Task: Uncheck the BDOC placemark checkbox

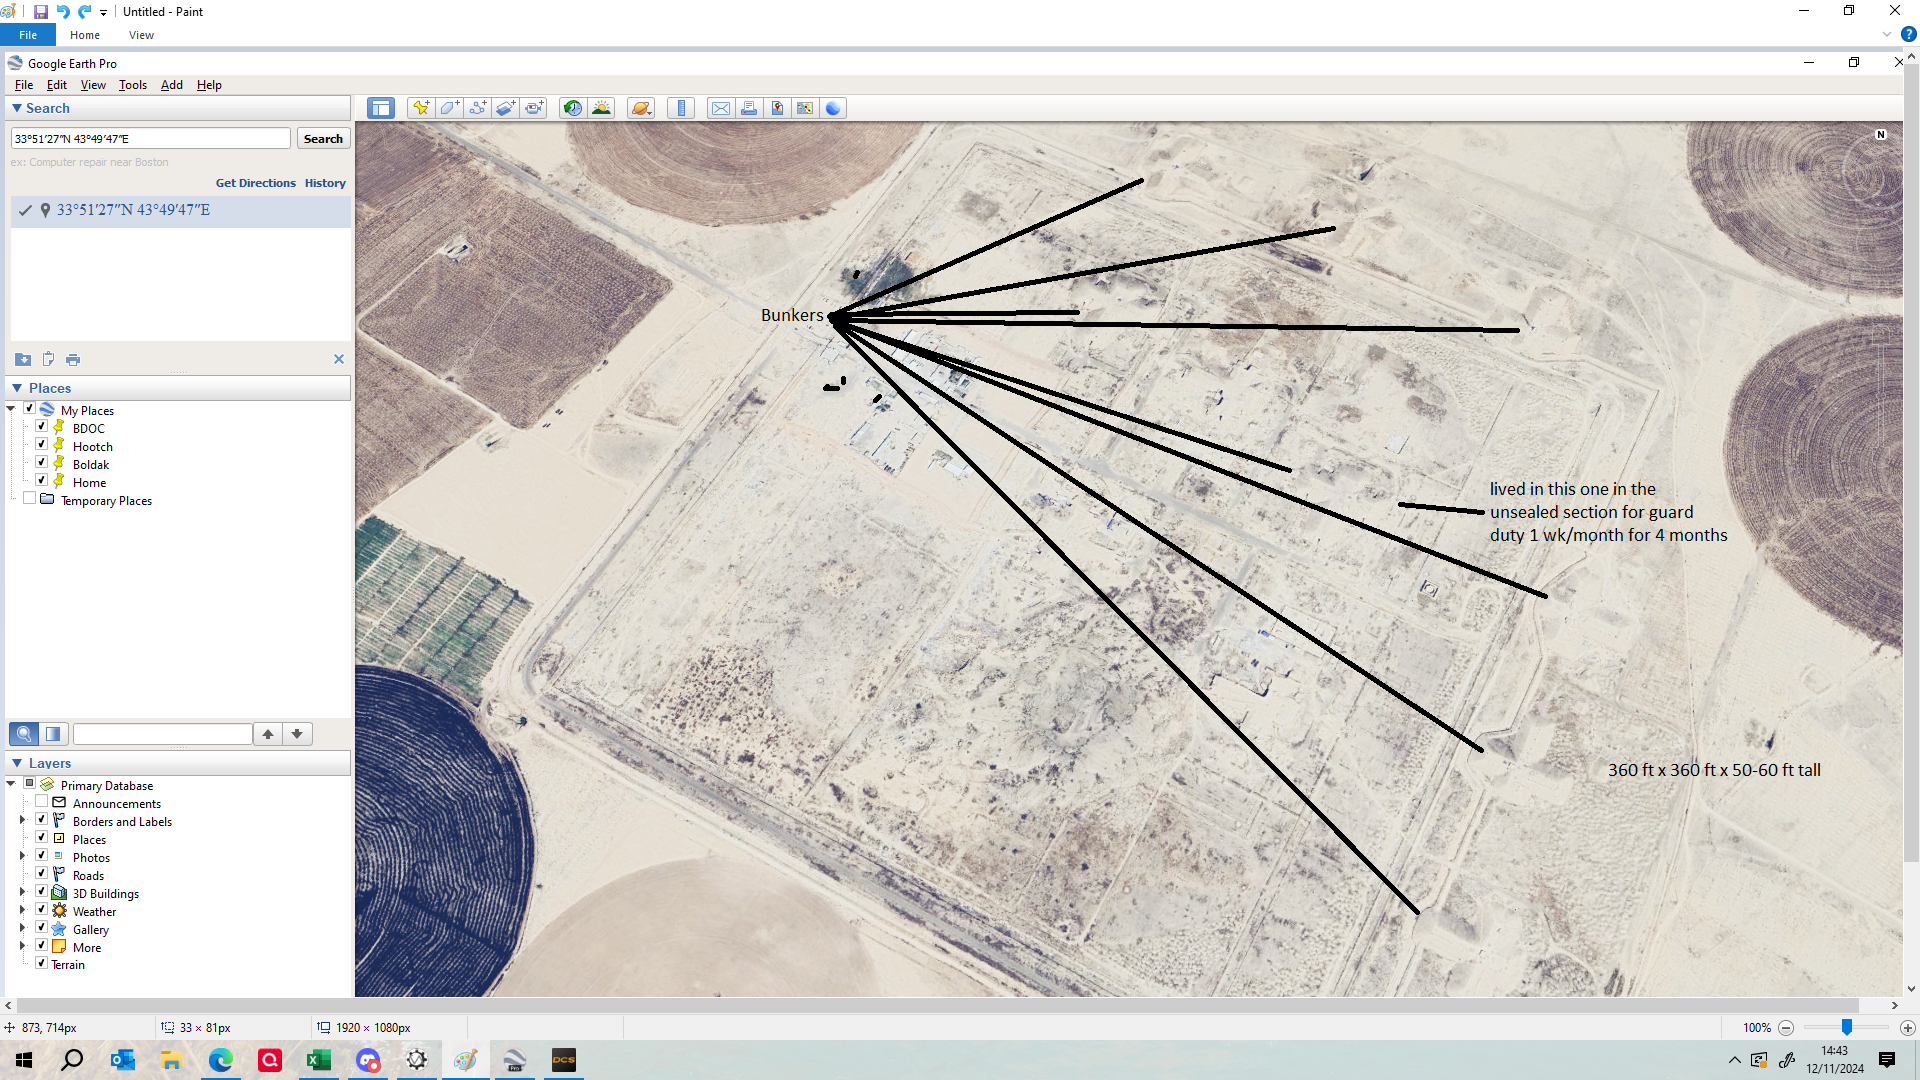Action: tap(42, 427)
